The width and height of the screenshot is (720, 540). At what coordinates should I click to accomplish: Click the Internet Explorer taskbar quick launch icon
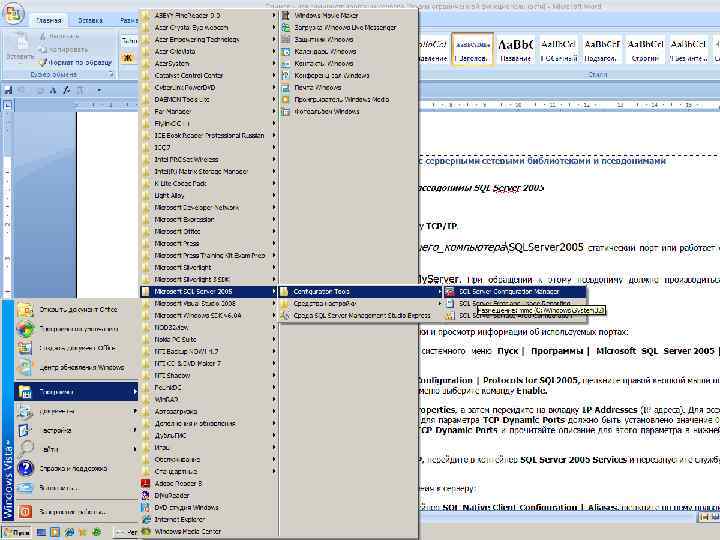(x=69, y=532)
